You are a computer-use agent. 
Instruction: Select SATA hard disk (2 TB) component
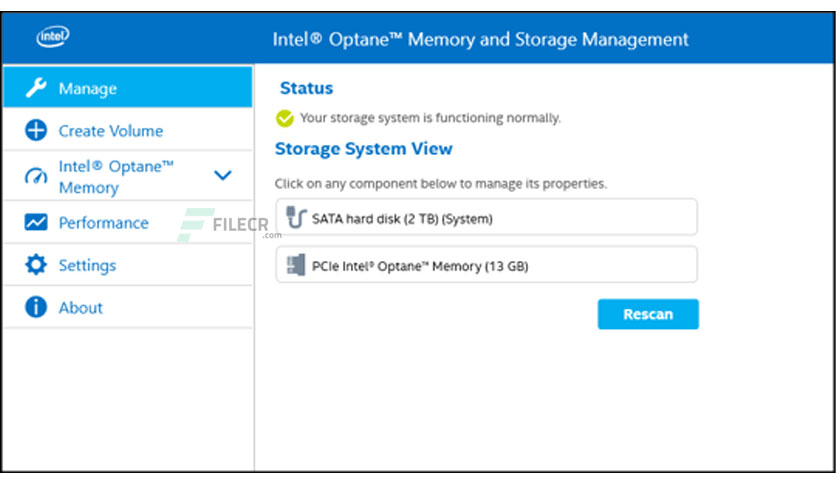click(486, 217)
